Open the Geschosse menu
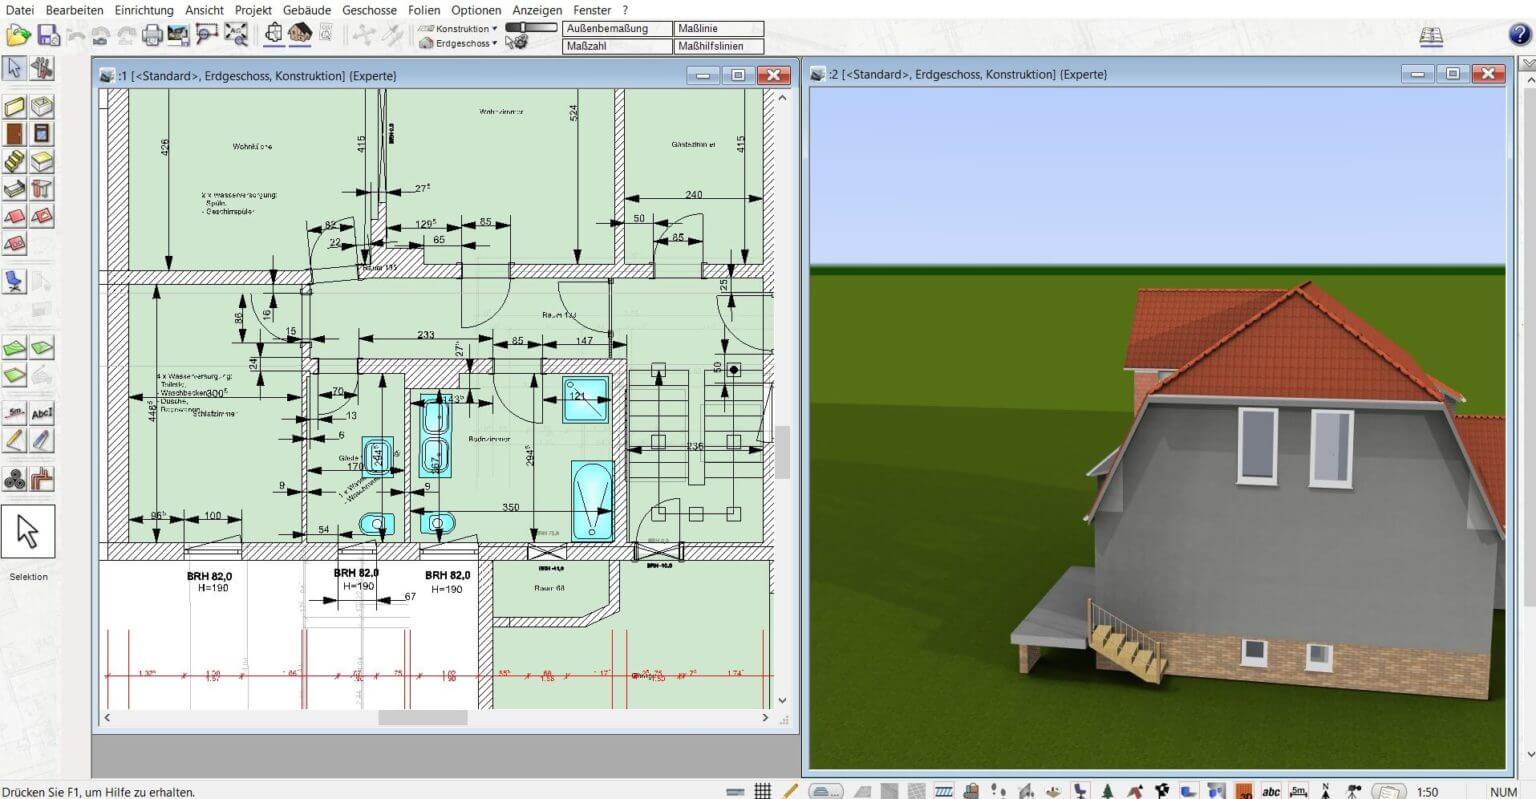The image size is (1536, 799). pos(369,10)
